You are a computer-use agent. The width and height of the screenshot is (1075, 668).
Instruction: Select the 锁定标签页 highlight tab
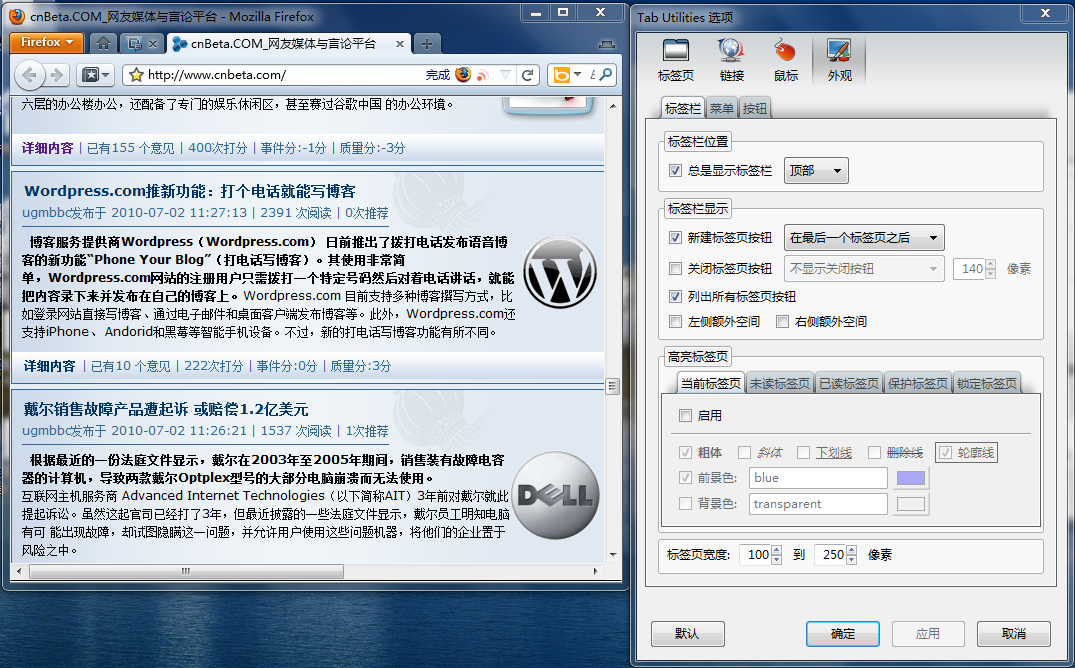tap(987, 383)
